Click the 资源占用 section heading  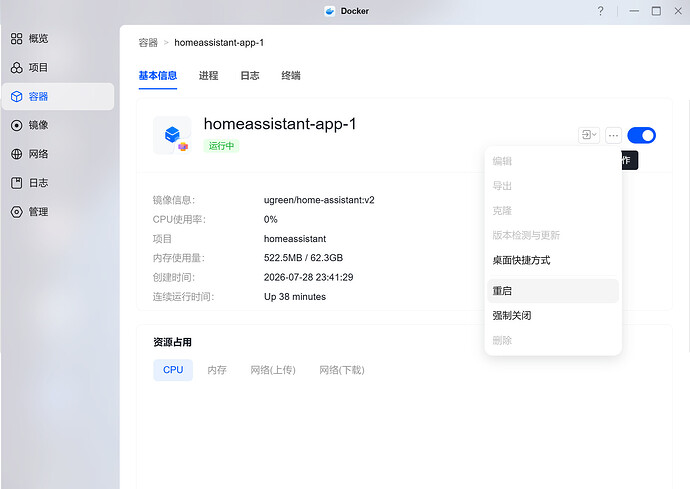click(x=172, y=342)
